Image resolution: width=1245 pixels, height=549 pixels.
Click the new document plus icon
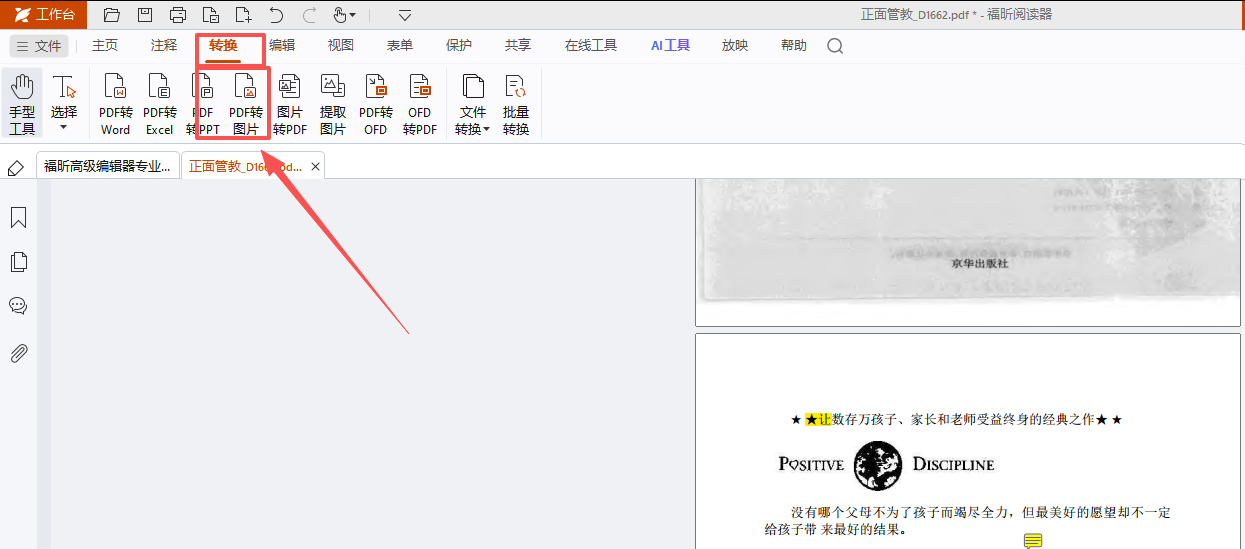coord(243,15)
